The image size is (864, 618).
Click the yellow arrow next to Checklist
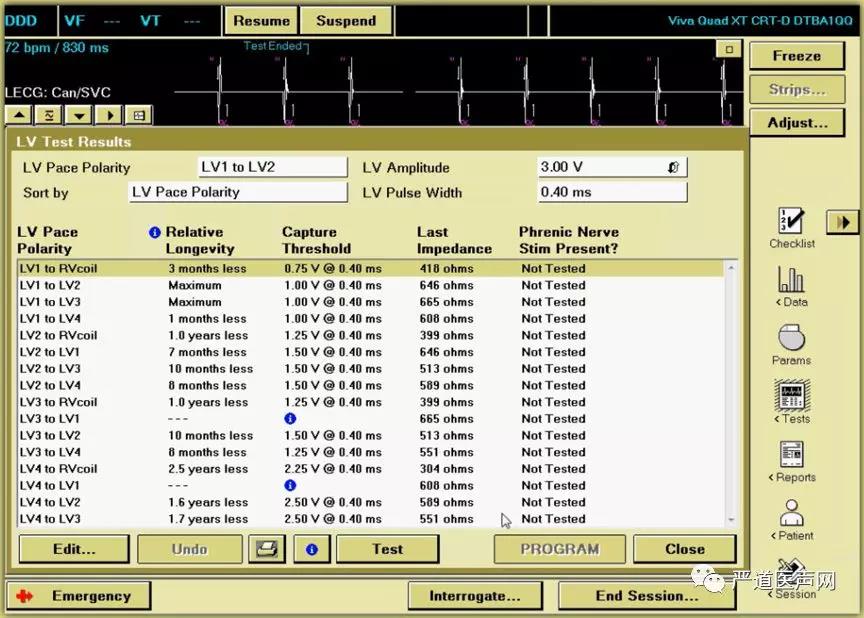point(843,222)
